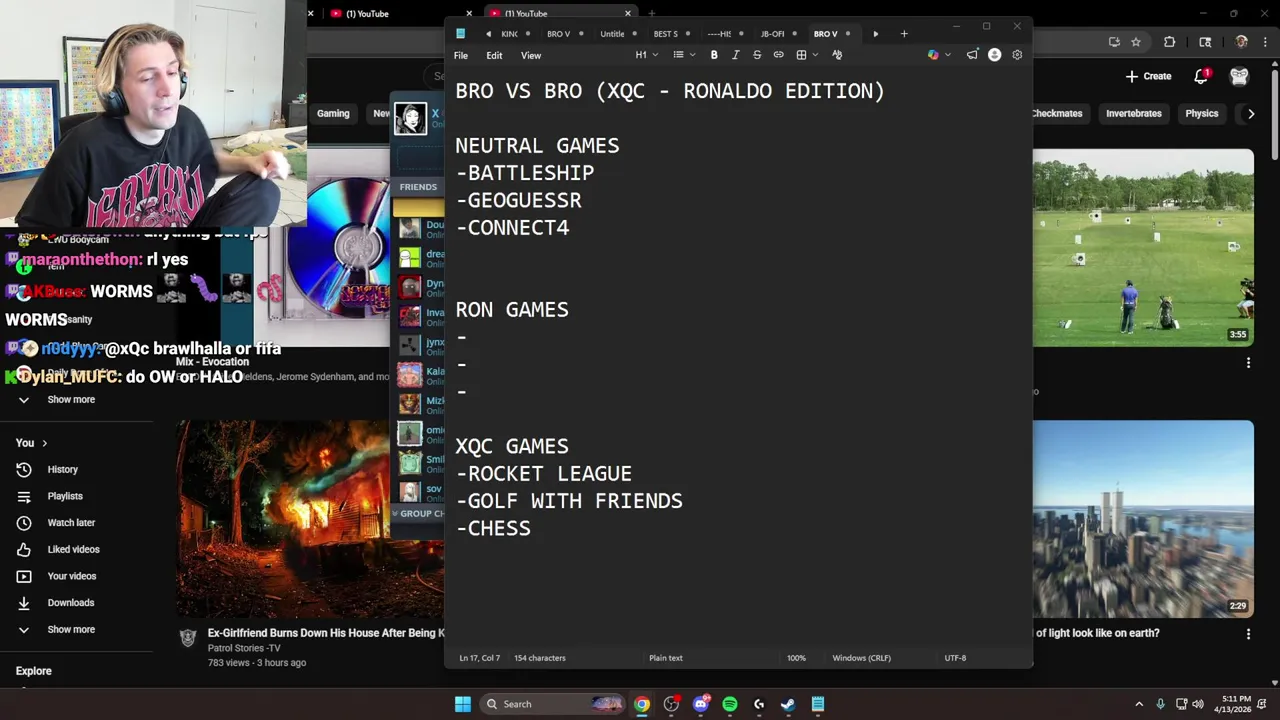Click the Windows taskbar Search box
The width and height of the screenshot is (1280, 720).
551,704
